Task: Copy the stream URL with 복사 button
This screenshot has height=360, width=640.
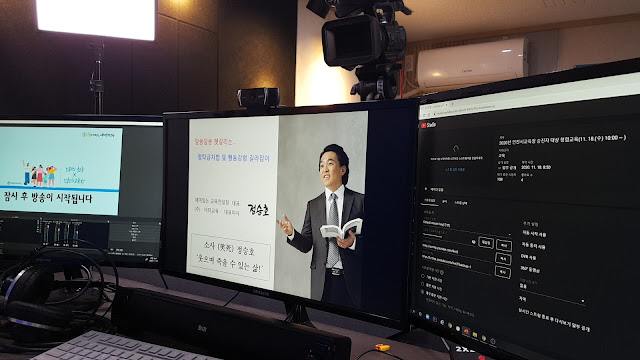Action: (x=503, y=258)
